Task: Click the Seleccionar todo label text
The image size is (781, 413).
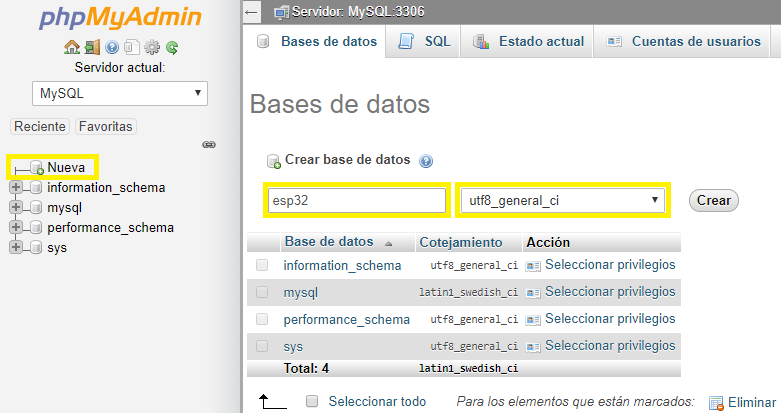Action: (377, 402)
